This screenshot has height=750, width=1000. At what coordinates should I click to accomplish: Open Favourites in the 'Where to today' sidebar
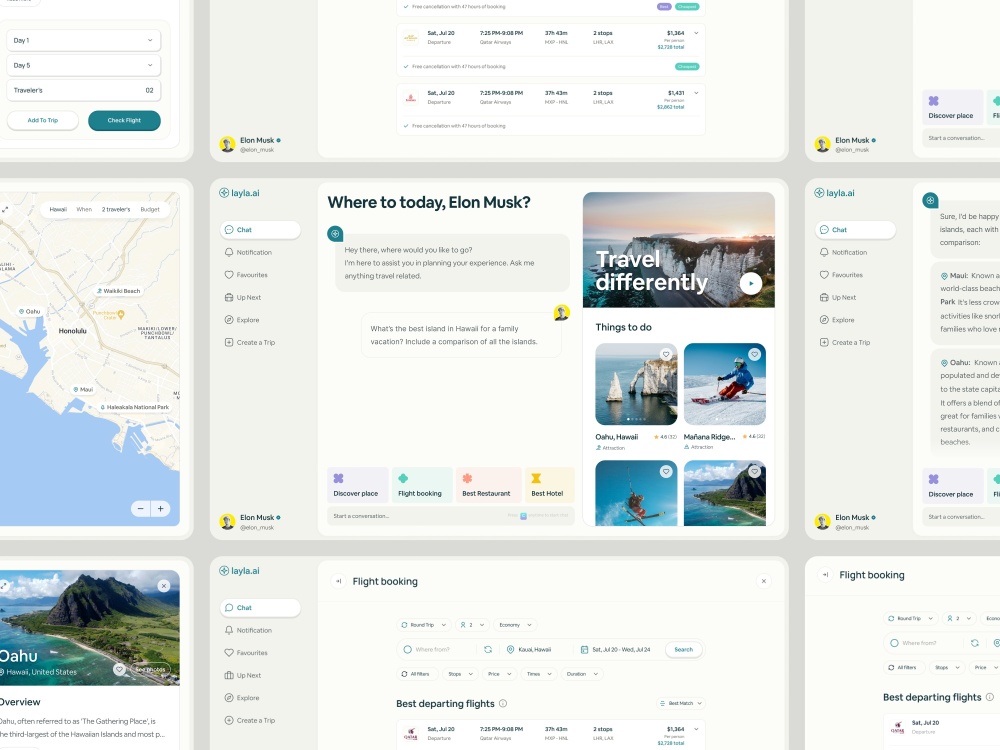tap(246, 275)
